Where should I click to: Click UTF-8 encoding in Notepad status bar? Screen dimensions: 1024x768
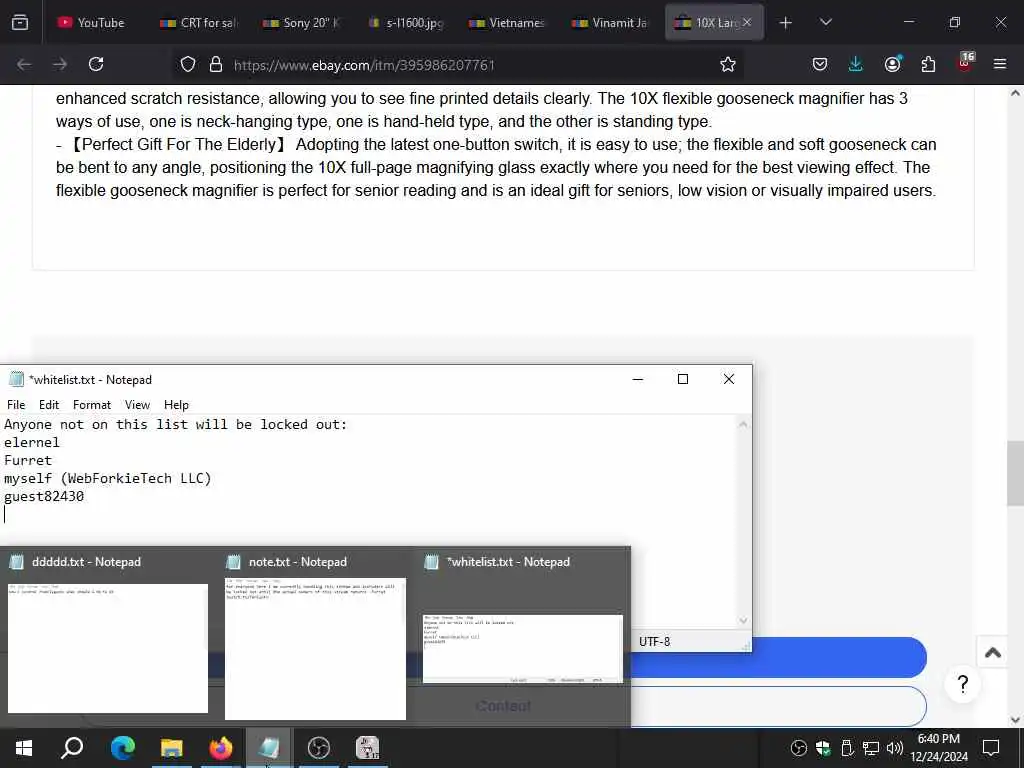pyautogui.click(x=654, y=642)
